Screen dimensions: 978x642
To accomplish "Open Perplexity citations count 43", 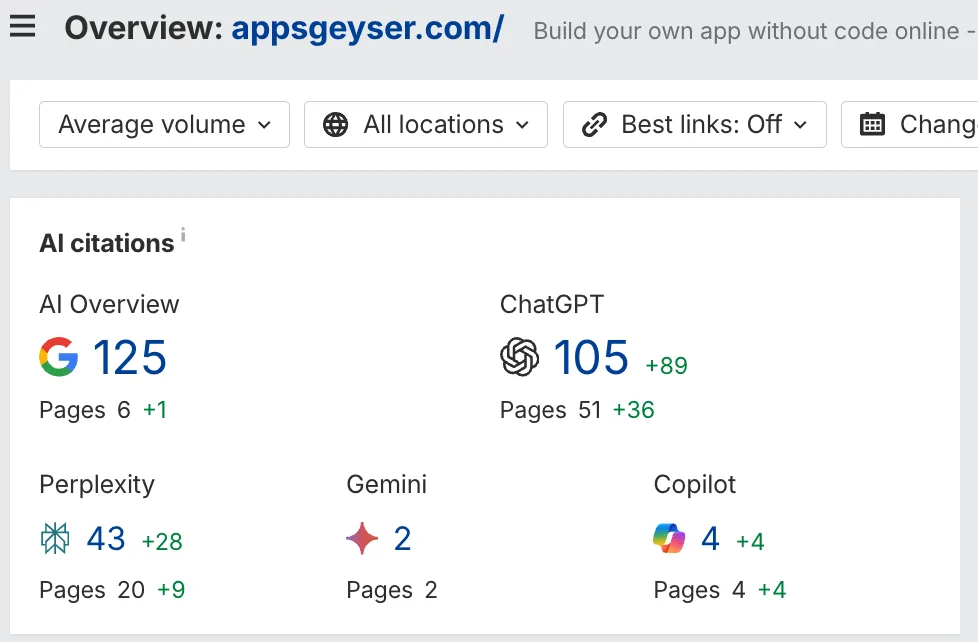I will (106, 539).
